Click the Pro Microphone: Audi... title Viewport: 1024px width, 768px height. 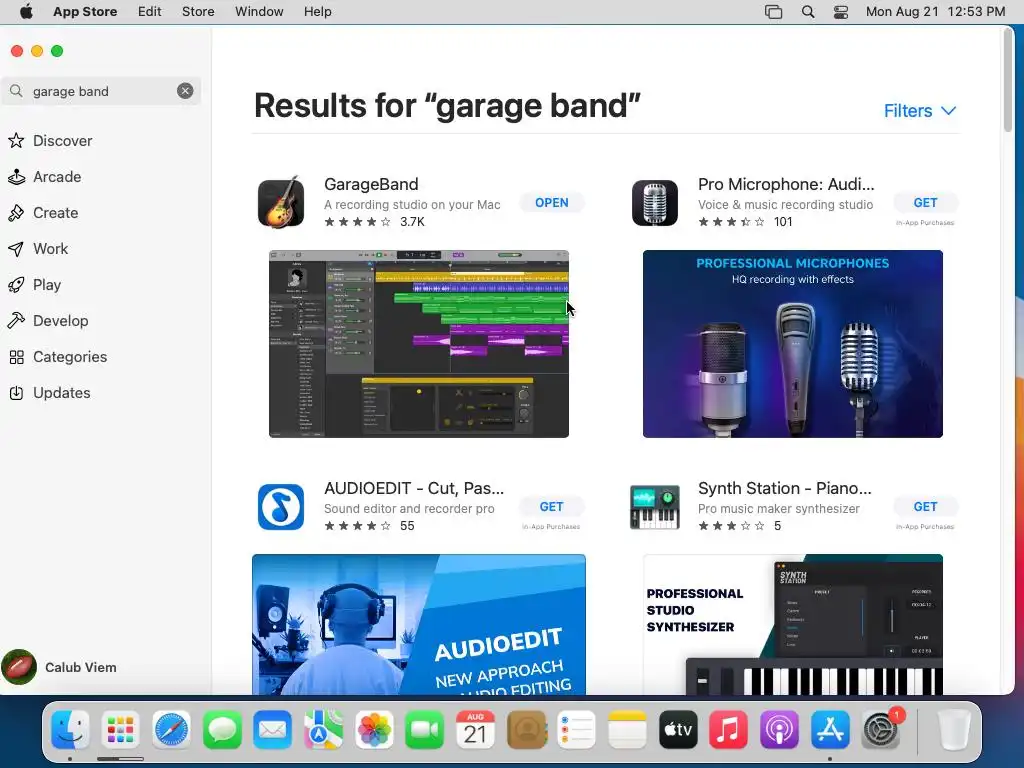coord(786,184)
